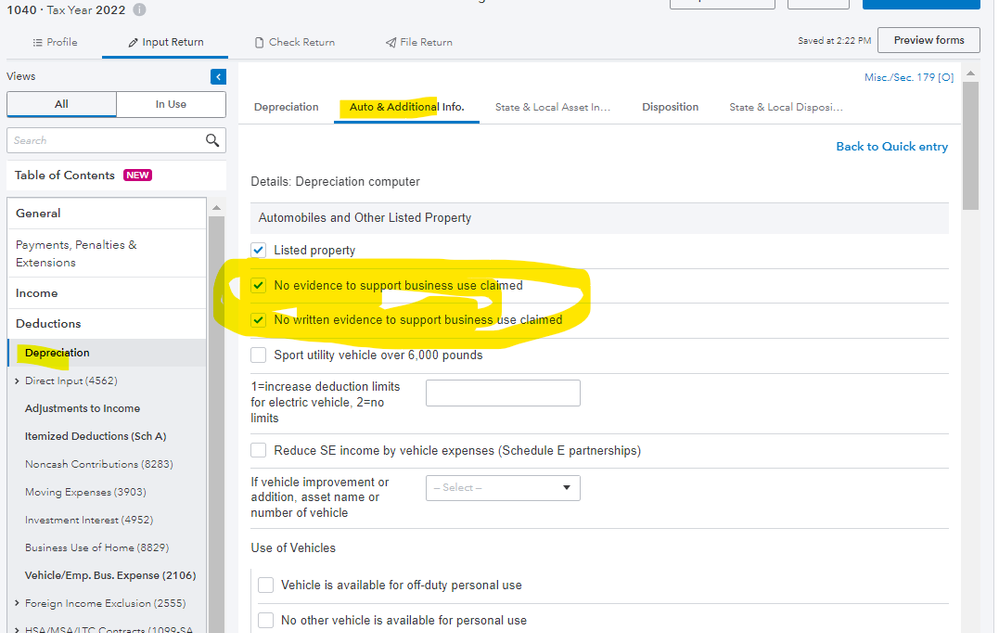Click the Preview forms button

pyautogui.click(x=928, y=40)
